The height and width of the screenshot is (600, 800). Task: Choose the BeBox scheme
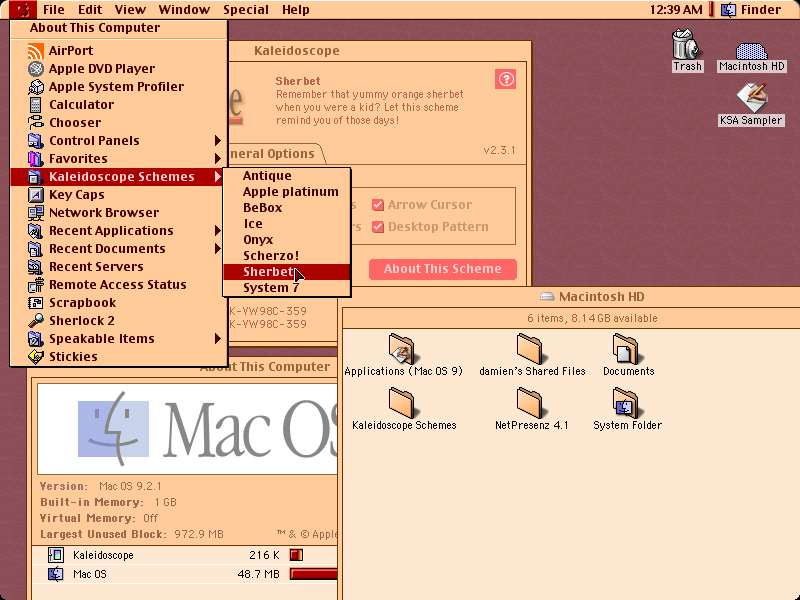click(287, 208)
